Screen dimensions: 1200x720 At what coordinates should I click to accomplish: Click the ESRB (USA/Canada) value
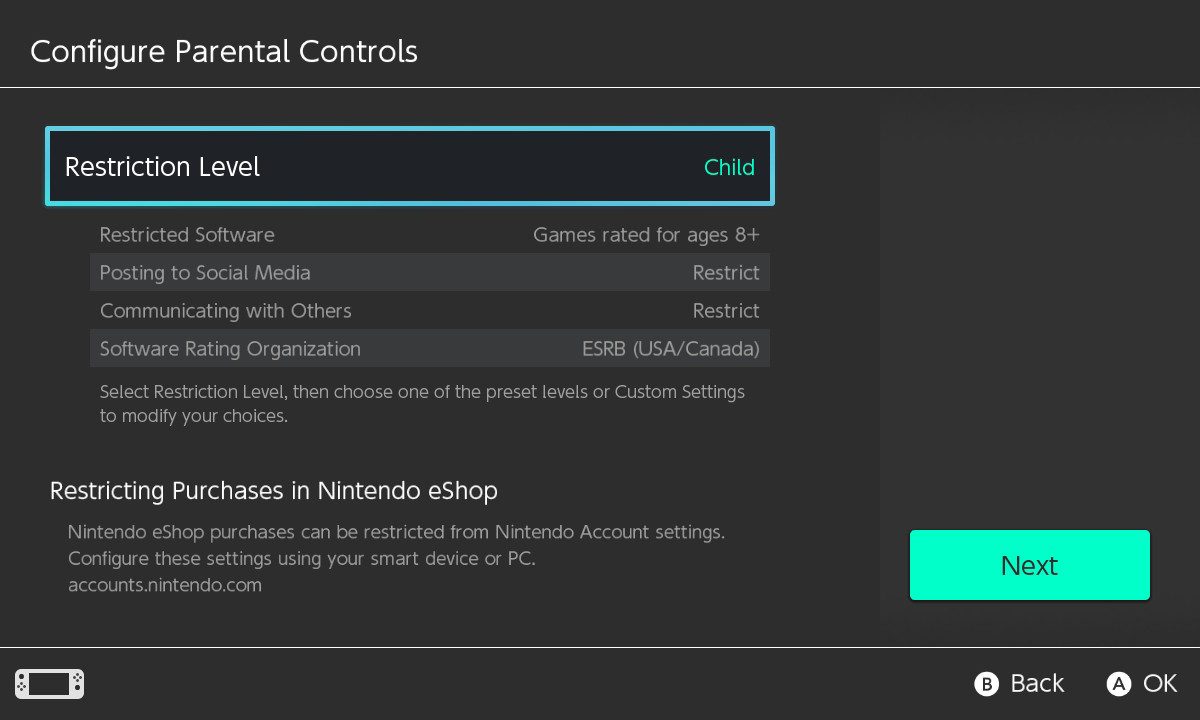coord(670,349)
